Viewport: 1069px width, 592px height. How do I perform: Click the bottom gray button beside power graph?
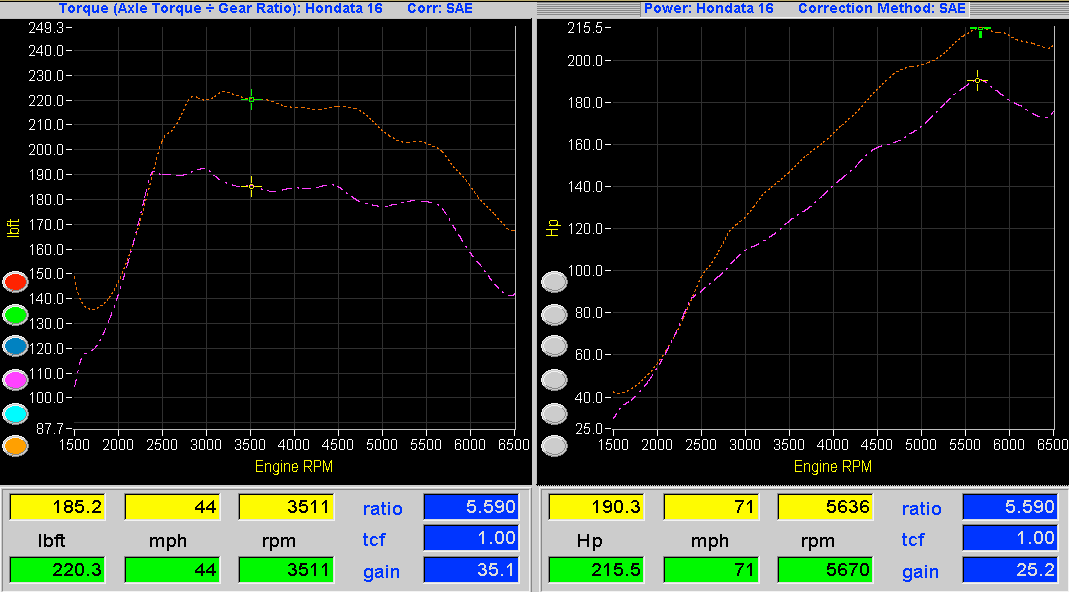[554, 446]
